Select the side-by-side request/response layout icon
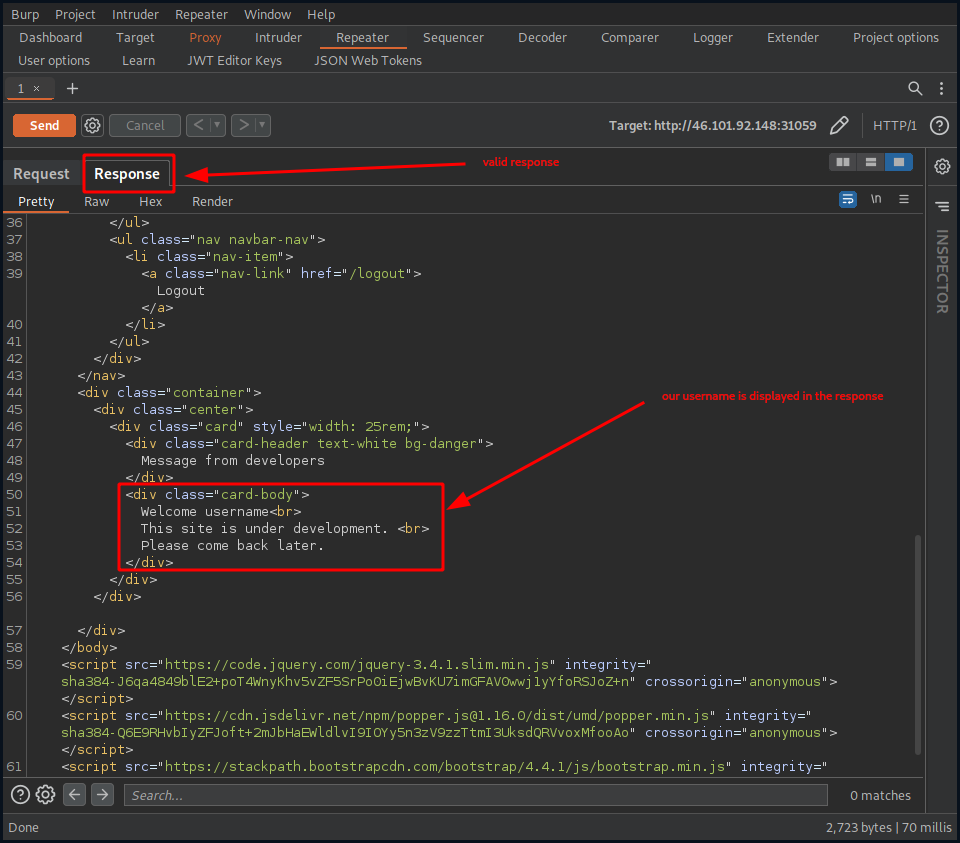960x843 pixels. coord(842,161)
